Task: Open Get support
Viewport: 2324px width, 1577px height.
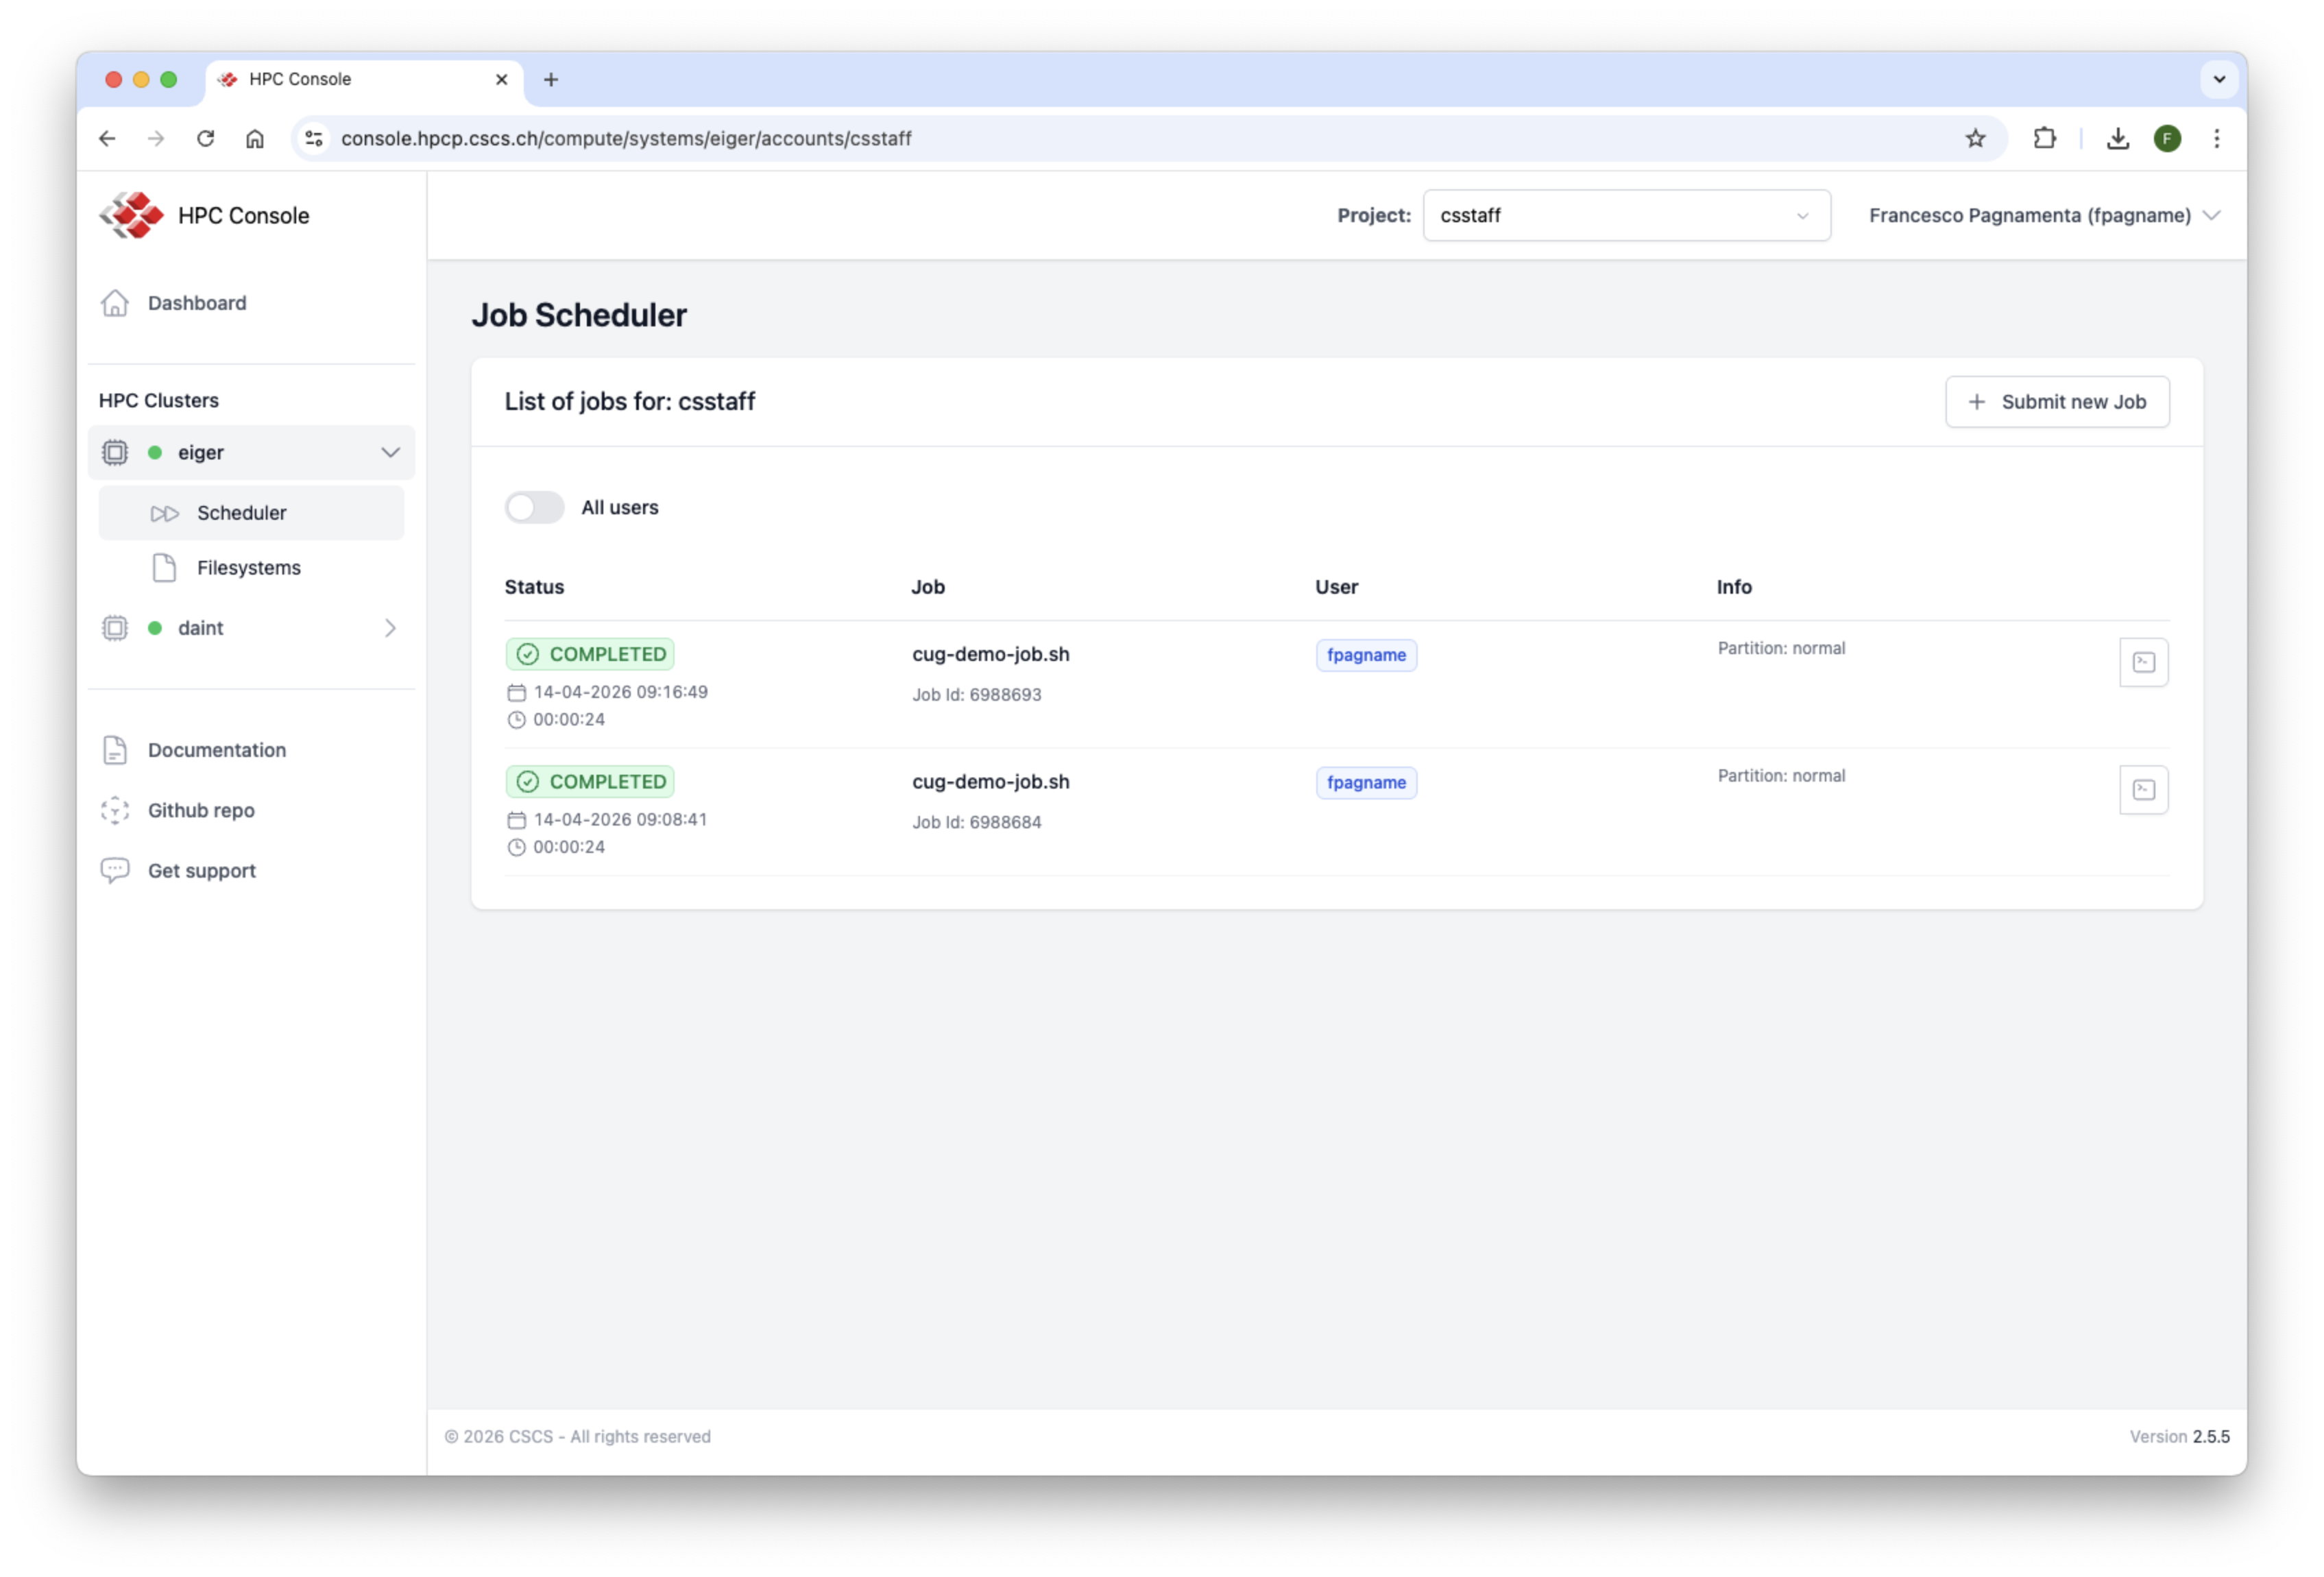Action: point(201,870)
